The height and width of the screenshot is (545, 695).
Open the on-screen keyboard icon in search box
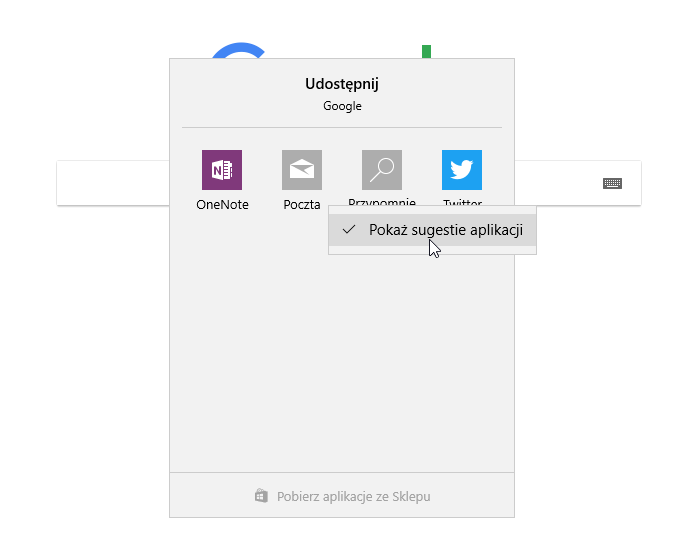pyautogui.click(x=613, y=183)
